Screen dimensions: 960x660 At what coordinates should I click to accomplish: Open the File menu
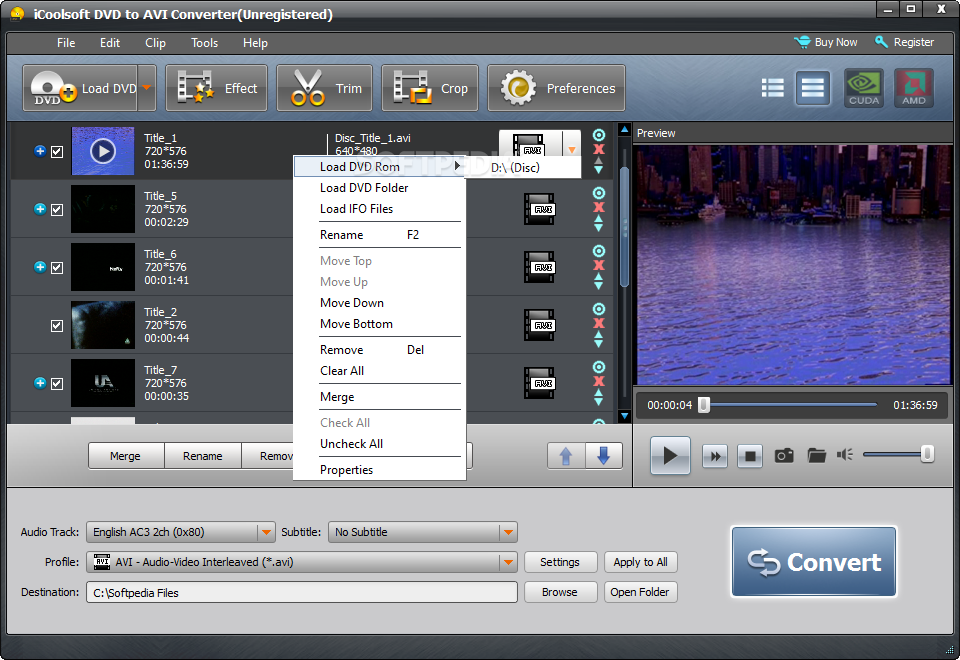pyautogui.click(x=66, y=43)
